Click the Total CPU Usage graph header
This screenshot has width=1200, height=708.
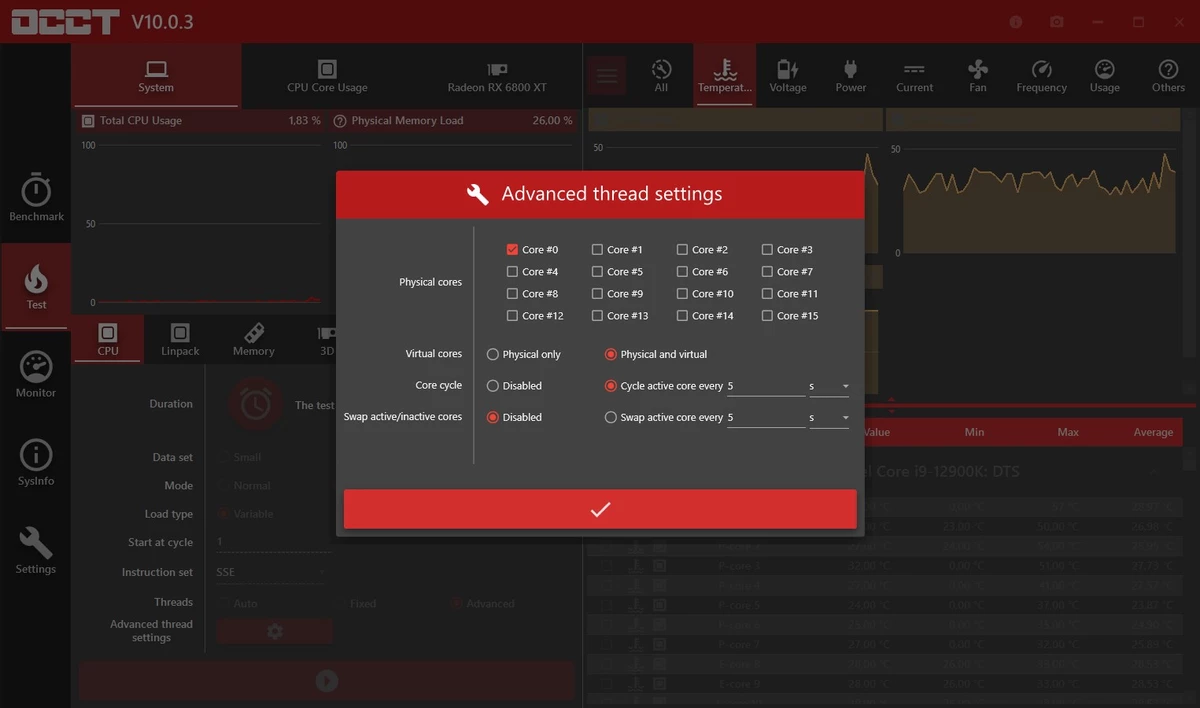200,120
